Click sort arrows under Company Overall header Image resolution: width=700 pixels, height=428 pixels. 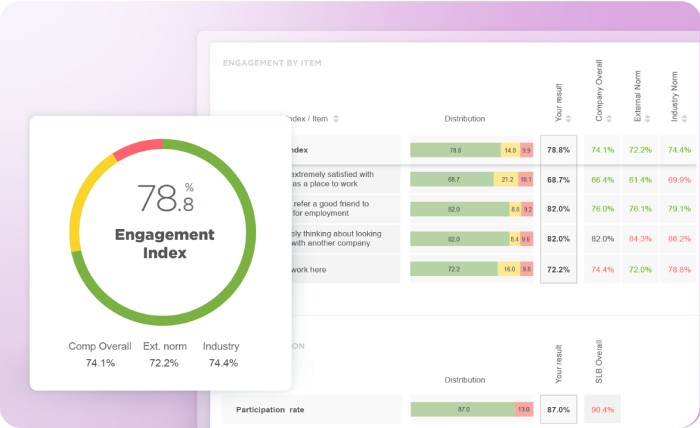click(x=609, y=118)
